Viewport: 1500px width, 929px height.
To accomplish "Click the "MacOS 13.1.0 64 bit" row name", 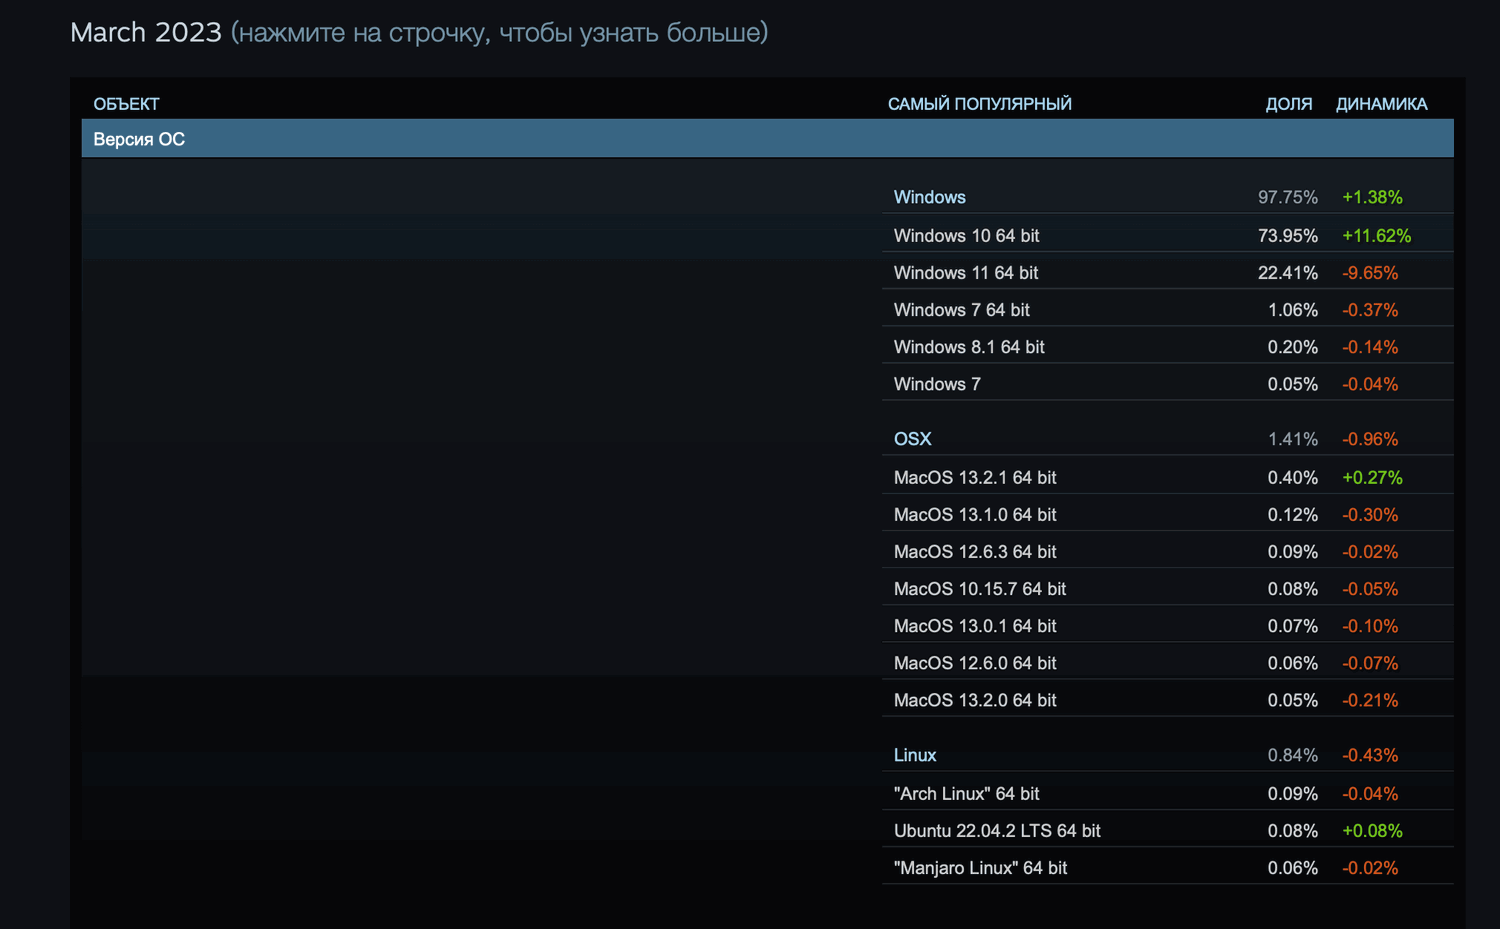I will [x=975, y=515].
